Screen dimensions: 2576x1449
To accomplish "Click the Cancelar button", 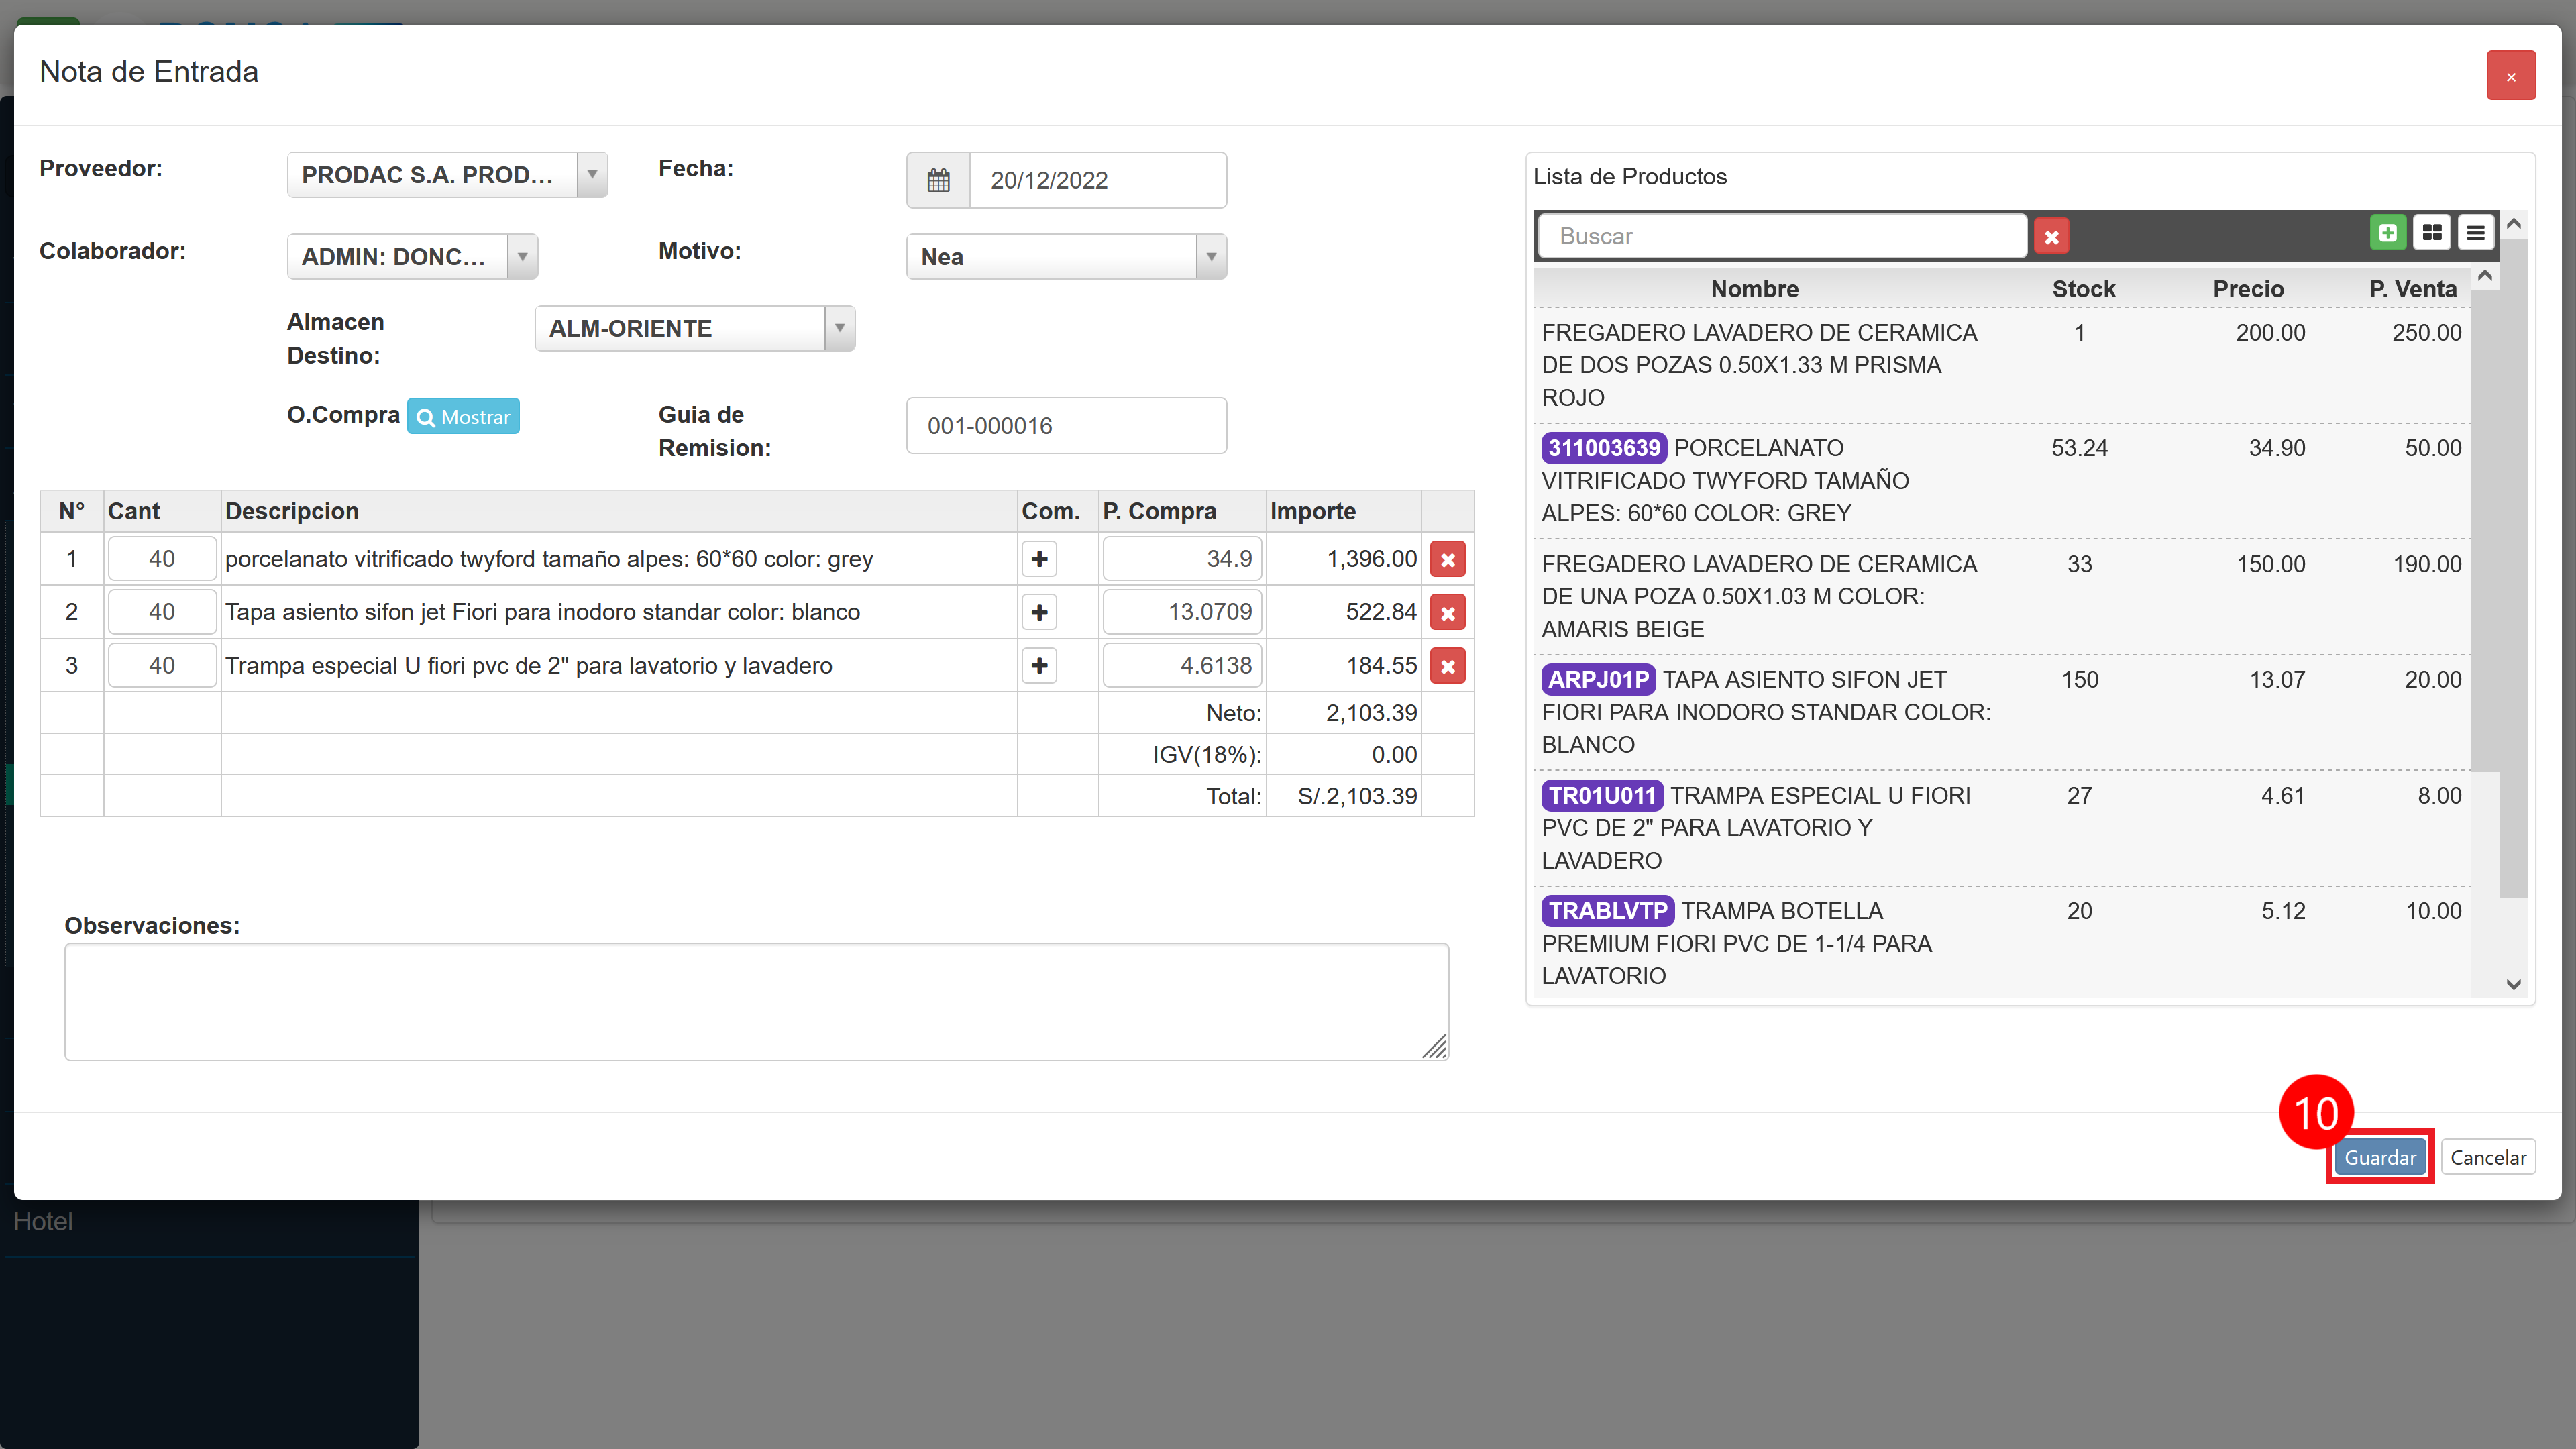I will (x=2487, y=1157).
